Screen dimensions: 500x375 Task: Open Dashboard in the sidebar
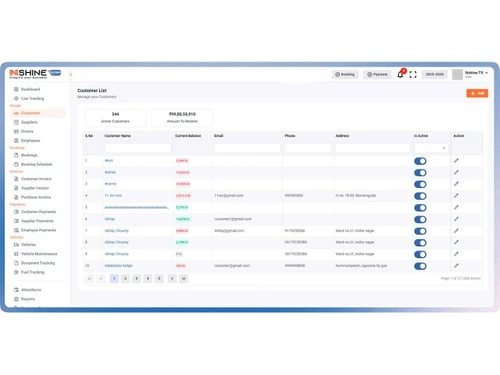pyautogui.click(x=30, y=89)
